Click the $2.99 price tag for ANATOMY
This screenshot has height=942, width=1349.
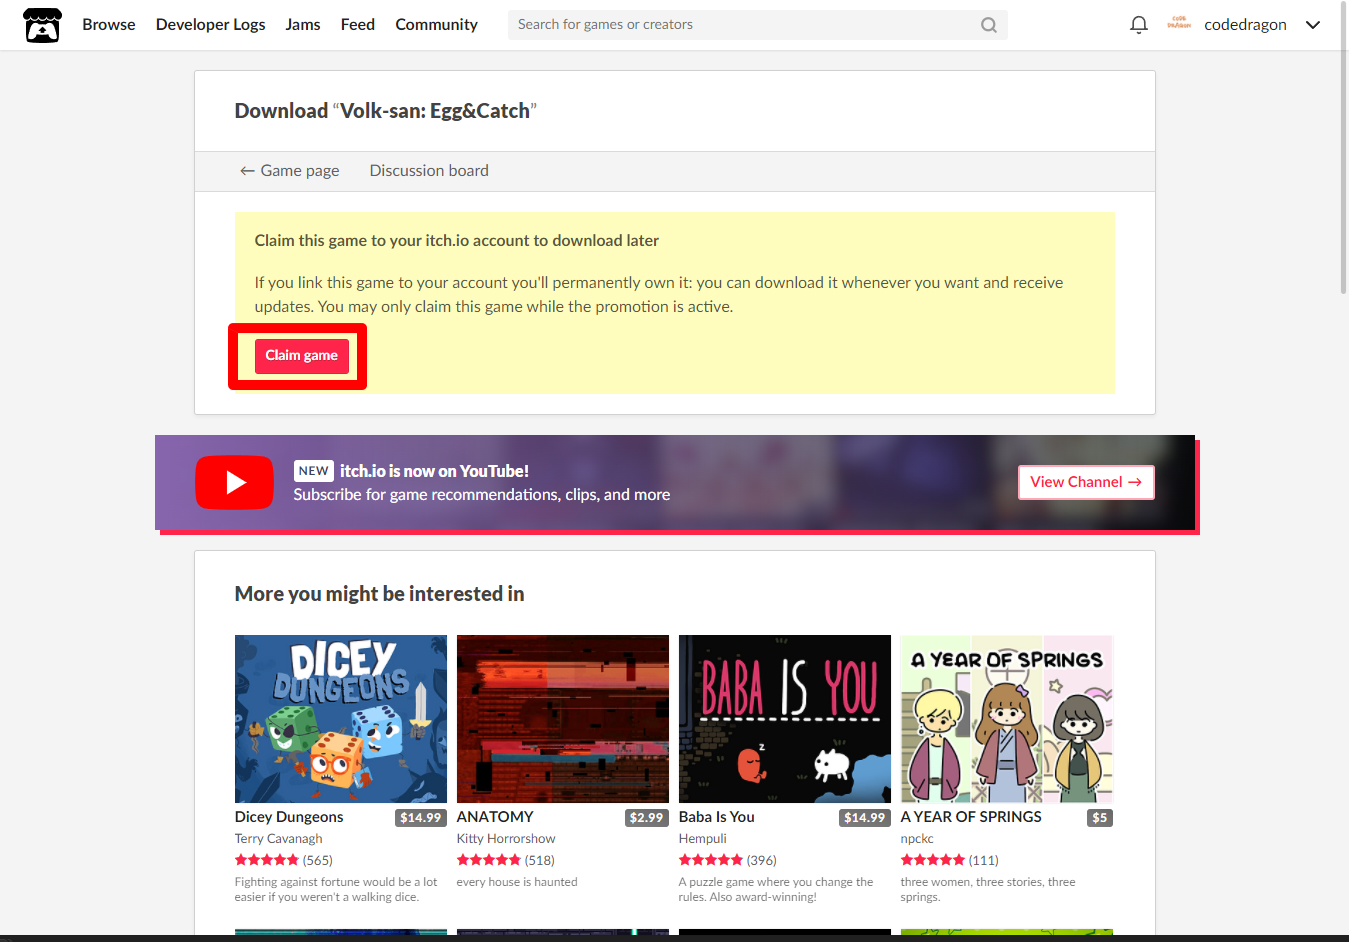647,818
